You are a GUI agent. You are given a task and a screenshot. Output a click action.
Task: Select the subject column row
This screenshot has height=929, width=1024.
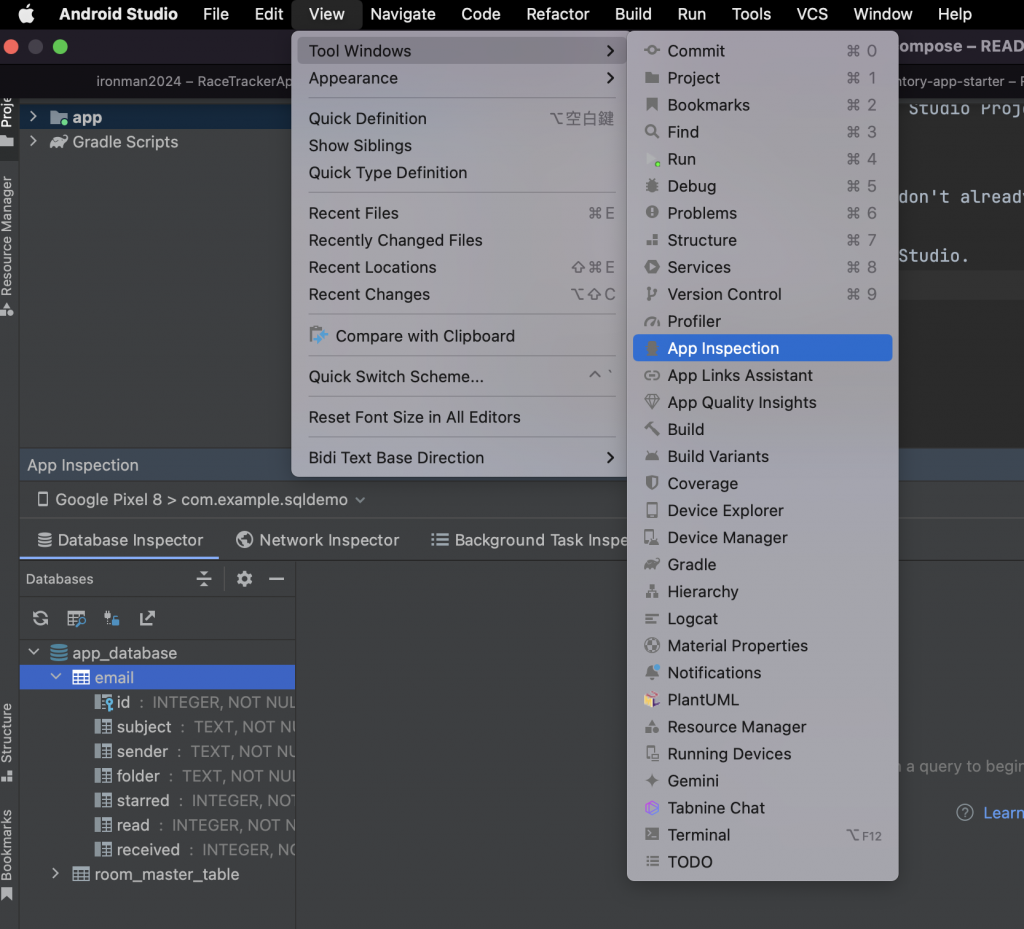pyautogui.click(x=157, y=727)
